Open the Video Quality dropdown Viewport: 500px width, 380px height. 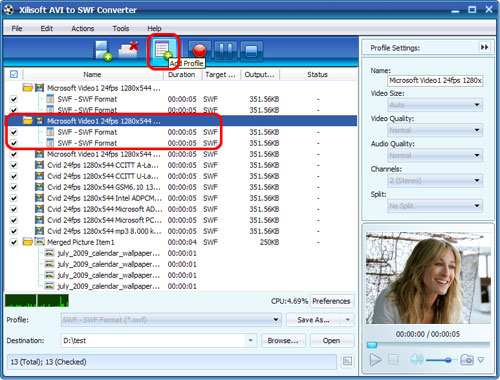click(x=435, y=130)
